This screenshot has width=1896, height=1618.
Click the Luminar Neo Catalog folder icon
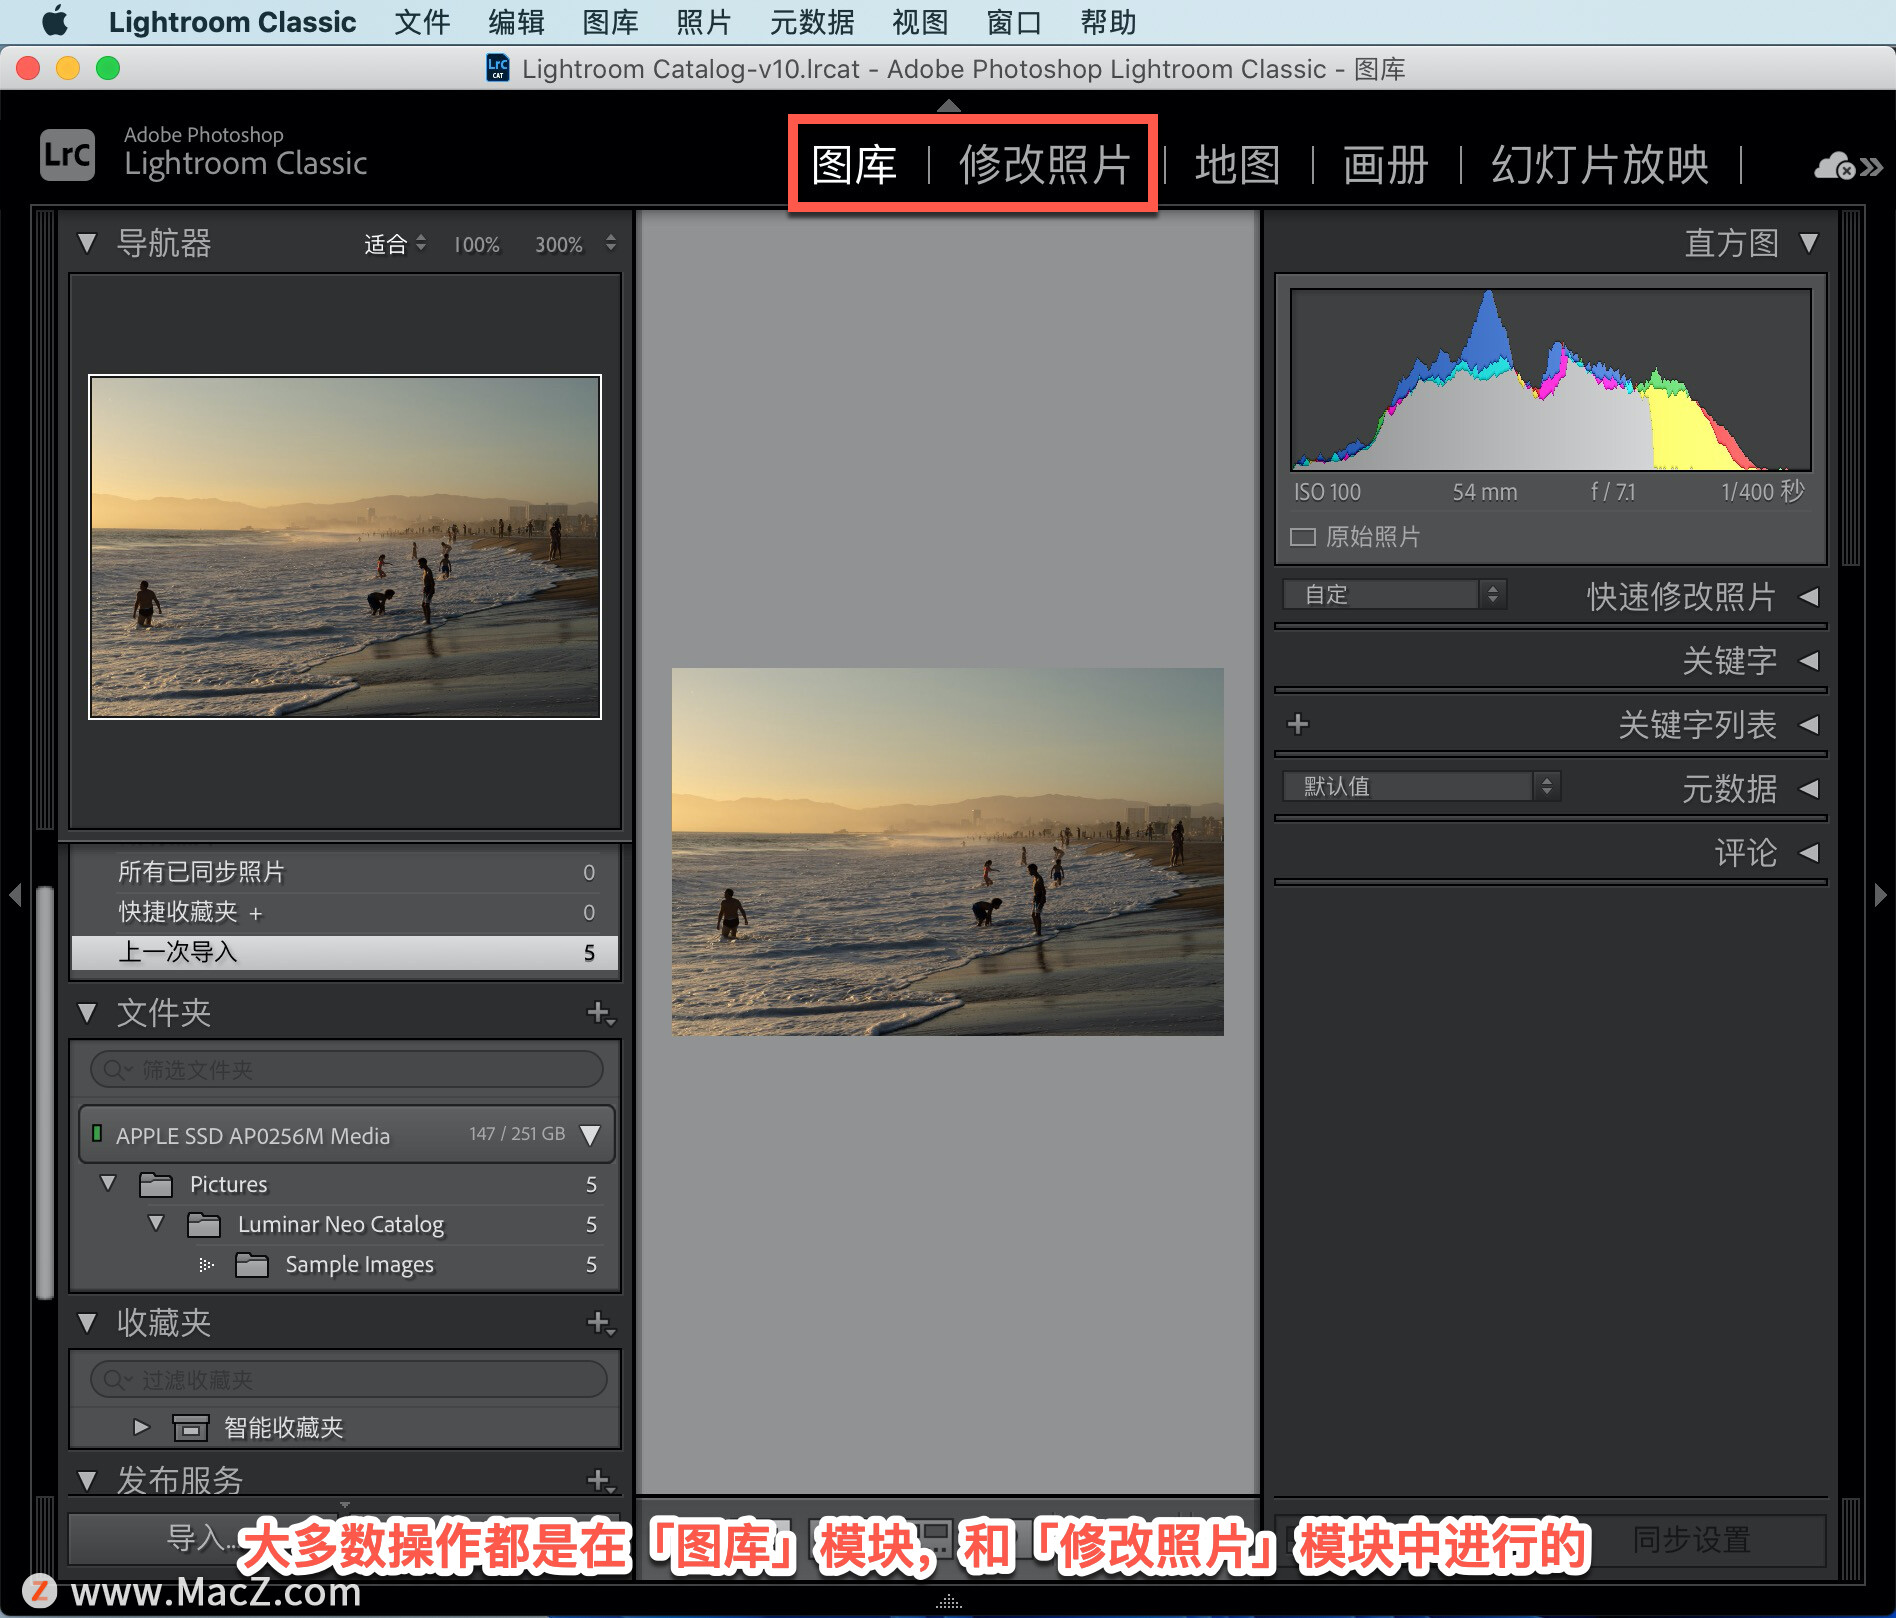(204, 1225)
